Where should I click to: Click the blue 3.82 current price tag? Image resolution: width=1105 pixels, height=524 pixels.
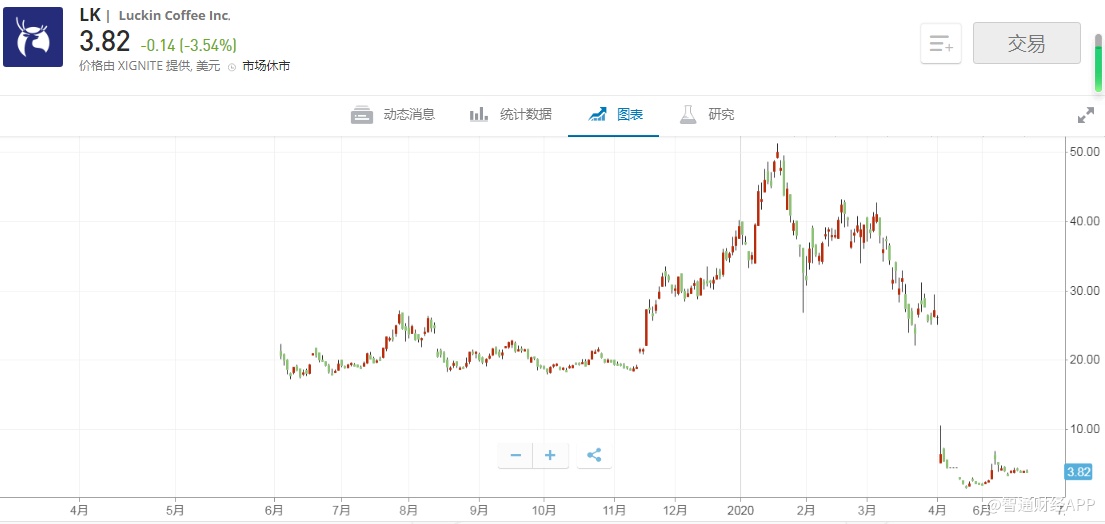1078,472
